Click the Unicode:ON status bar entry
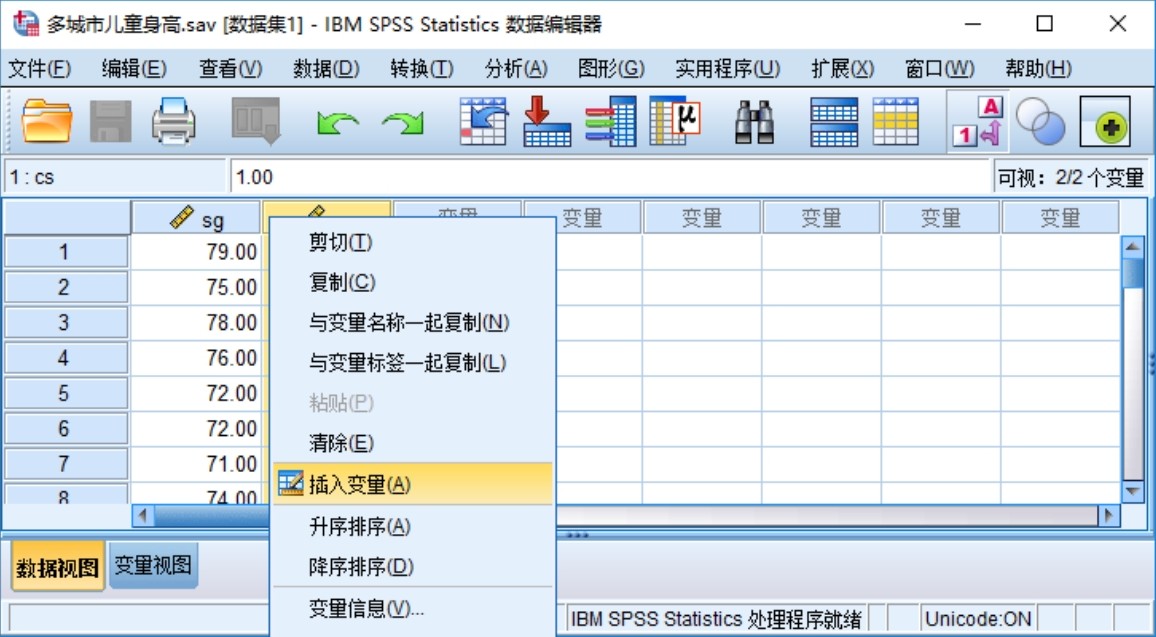 click(x=978, y=619)
